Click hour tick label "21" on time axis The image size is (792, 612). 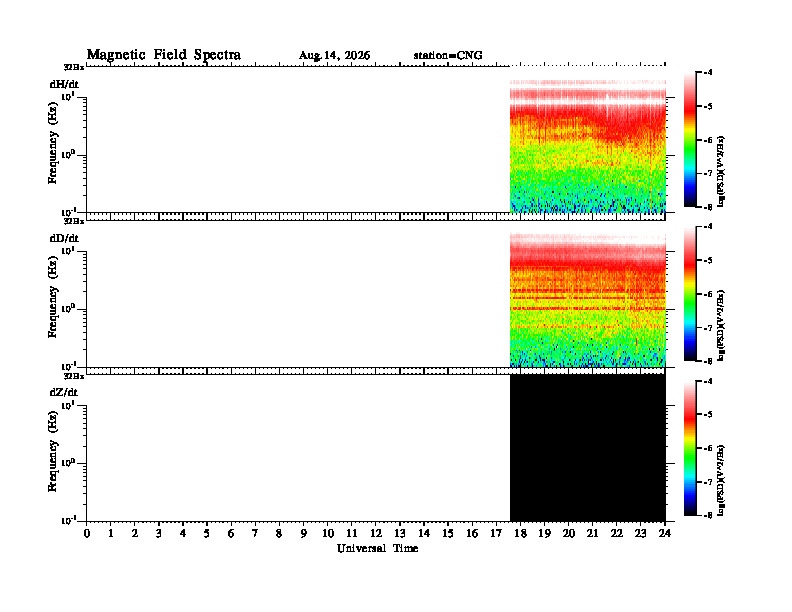click(592, 534)
